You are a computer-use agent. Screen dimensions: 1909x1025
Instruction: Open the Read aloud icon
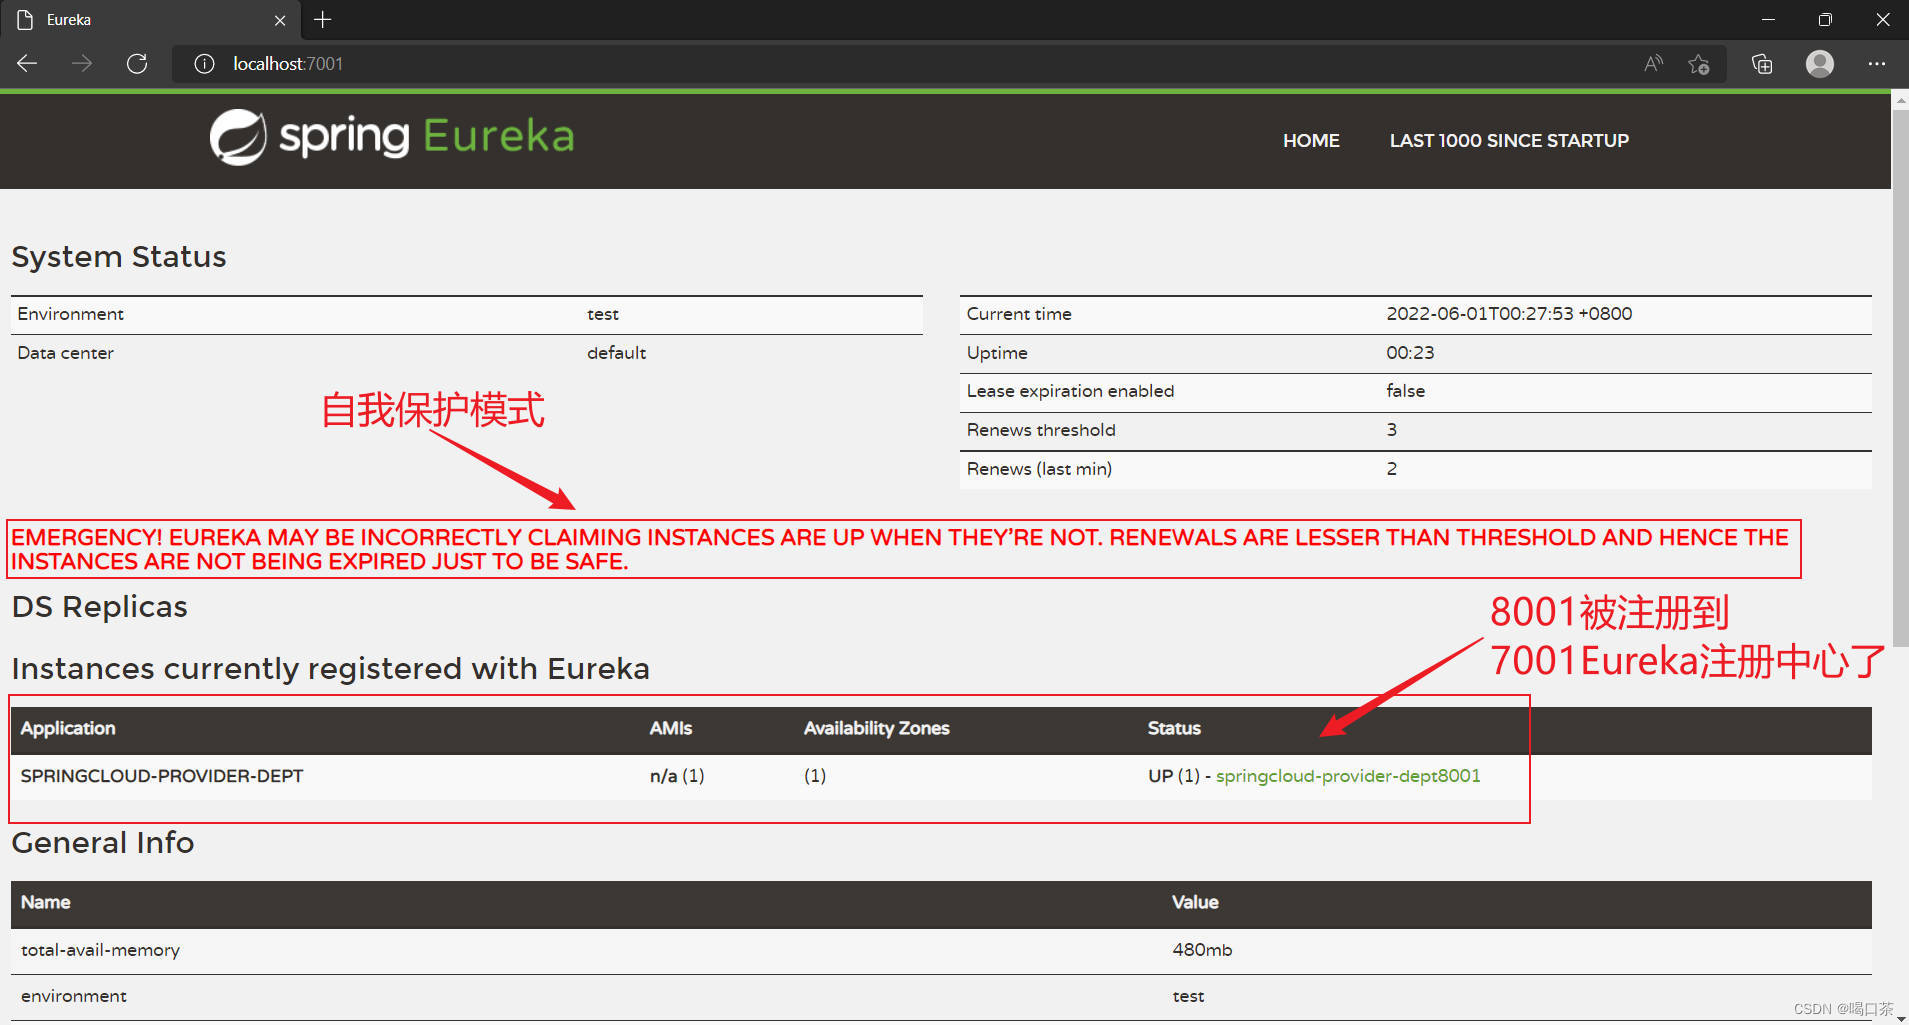(1653, 64)
